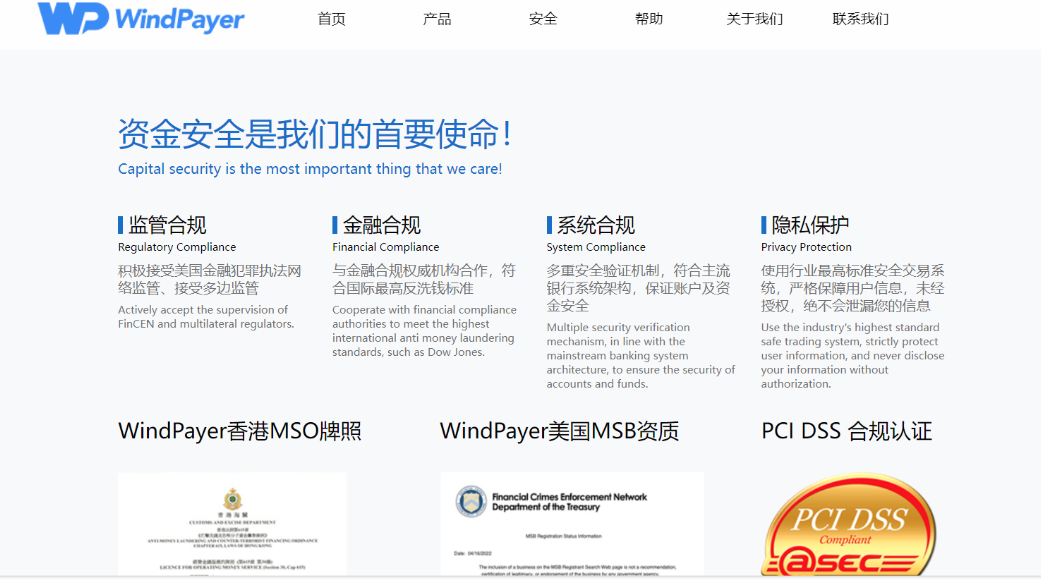Image resolution: width=1041 pixels, height=579 pixels.
Task: Click the 资金安全是我们的首要使命 headline
Action: 315,134
